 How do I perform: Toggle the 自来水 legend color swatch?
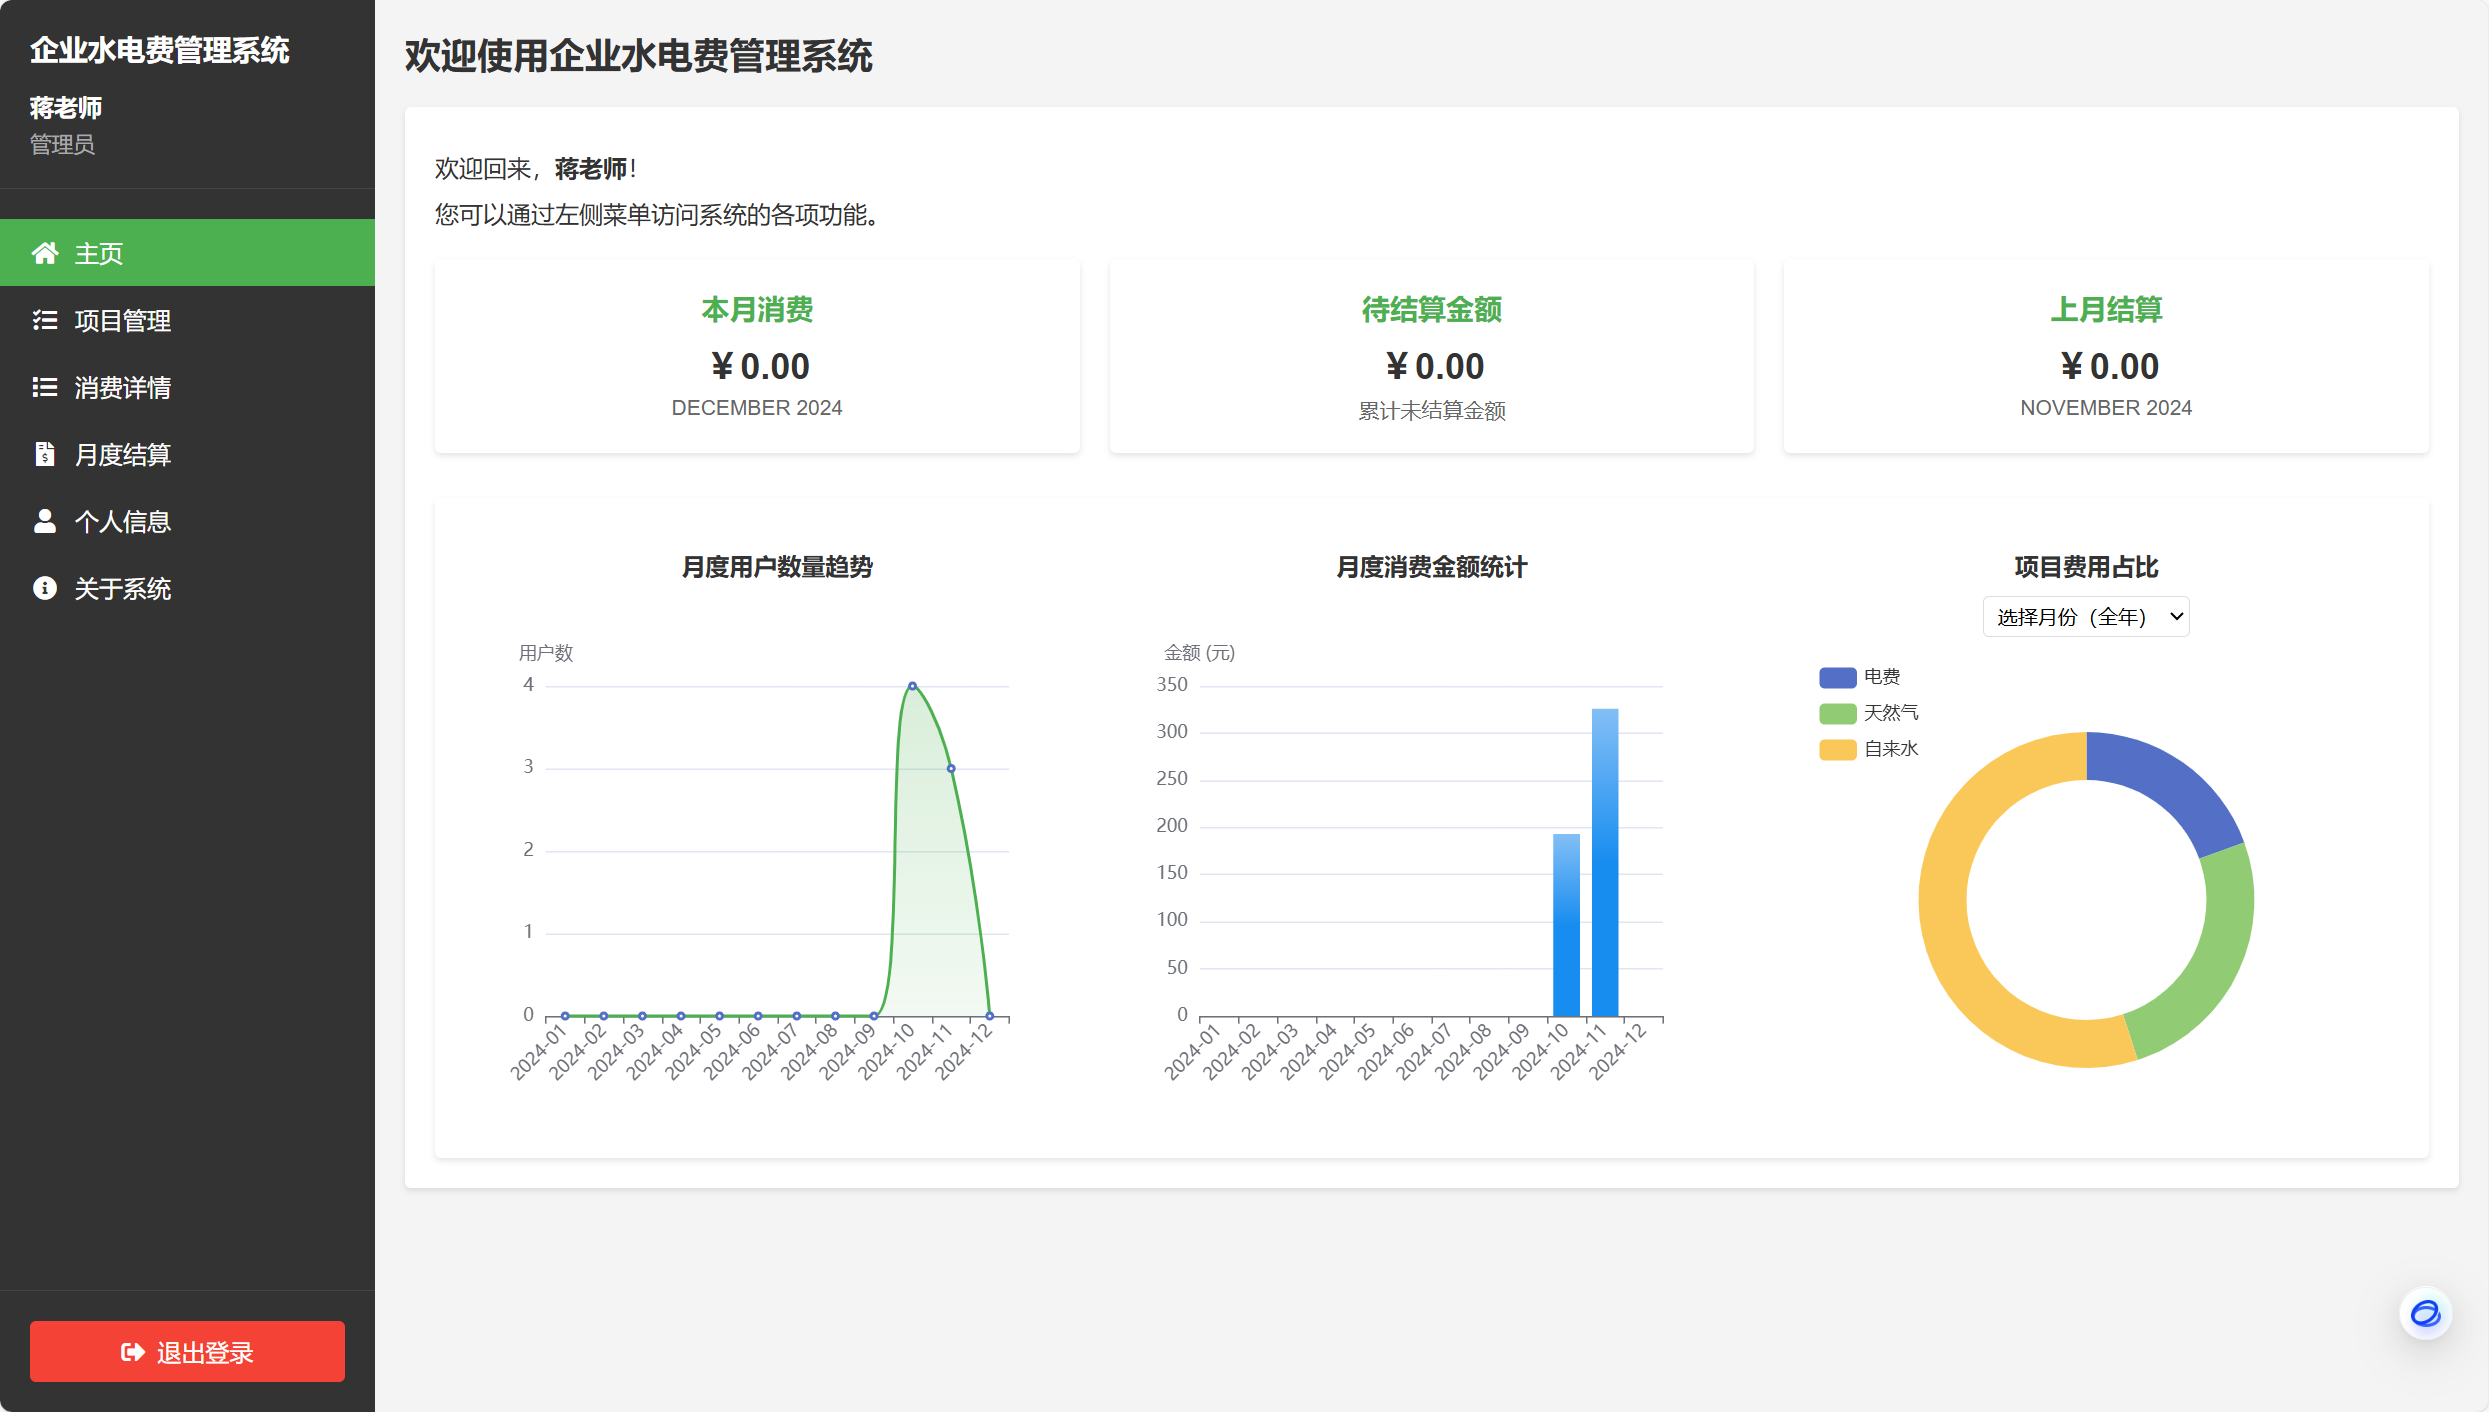pos(1837,749)
